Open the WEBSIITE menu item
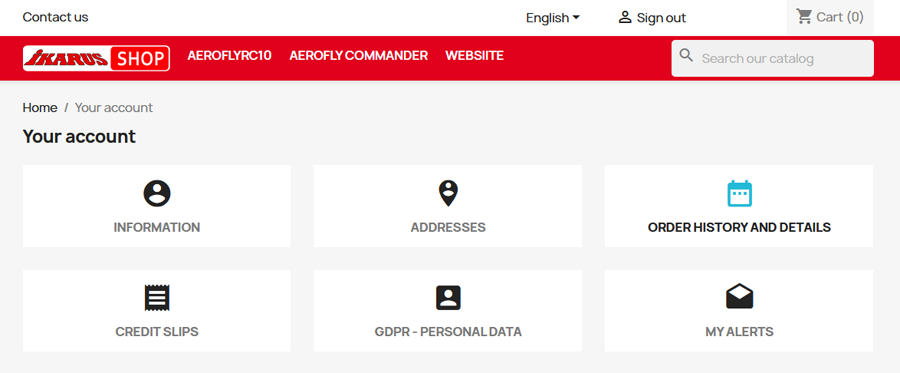Image resolution: width=900 pixels, height=373 pixels. point(475,56)
